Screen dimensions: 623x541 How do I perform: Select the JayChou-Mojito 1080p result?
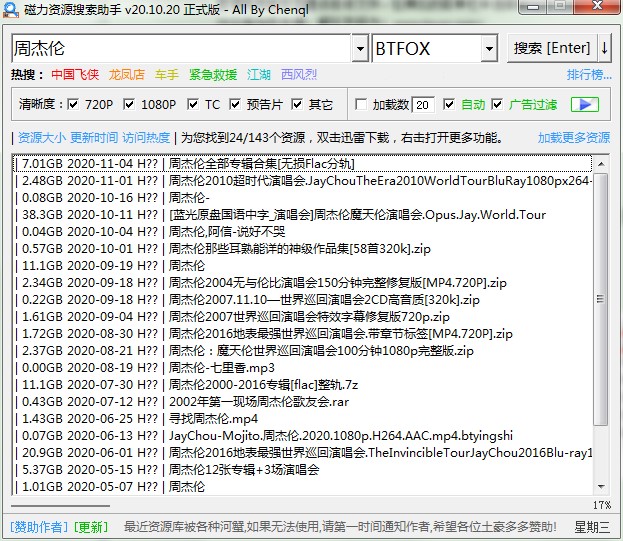pos(303,436)
